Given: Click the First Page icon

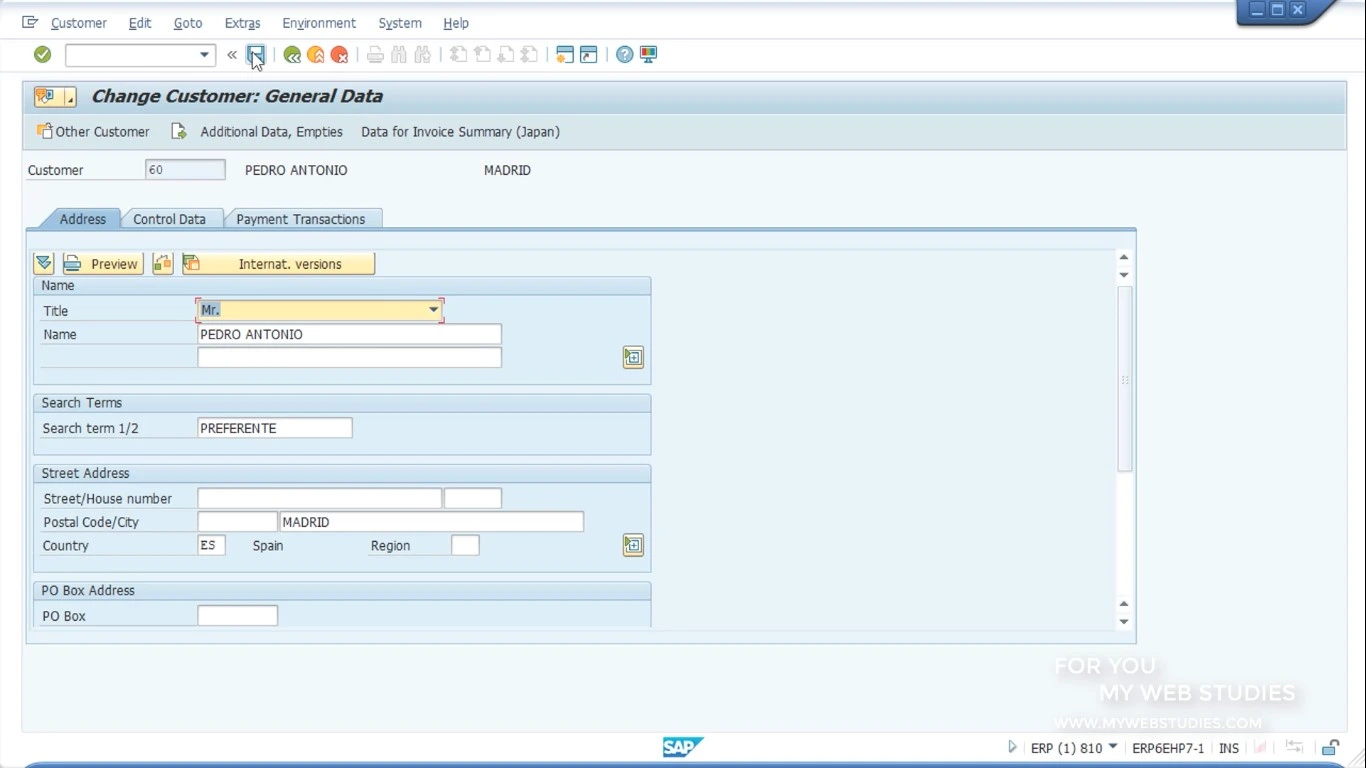Looking at the screenshot, I should coord(458,55).
